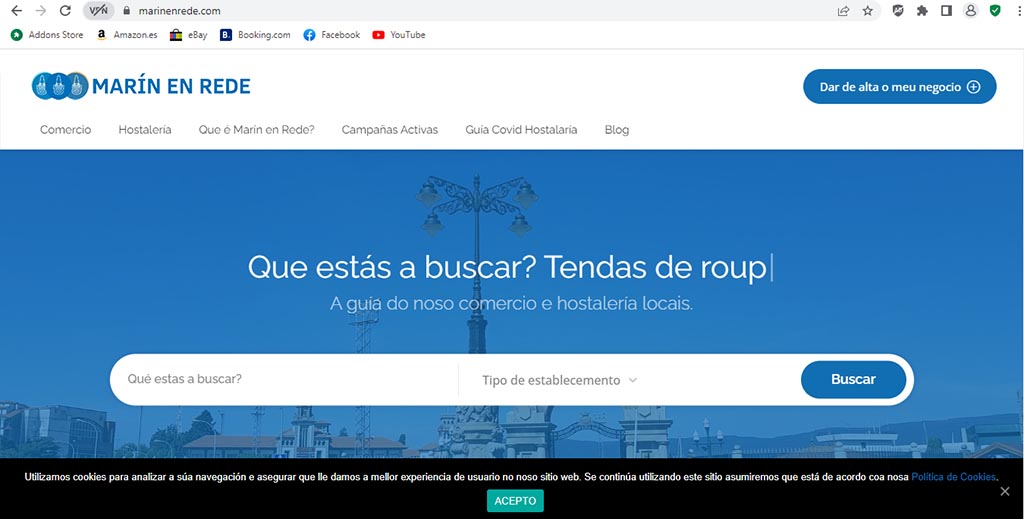Expand the Tipo de establecemento dropdown

tap(560, 380)
